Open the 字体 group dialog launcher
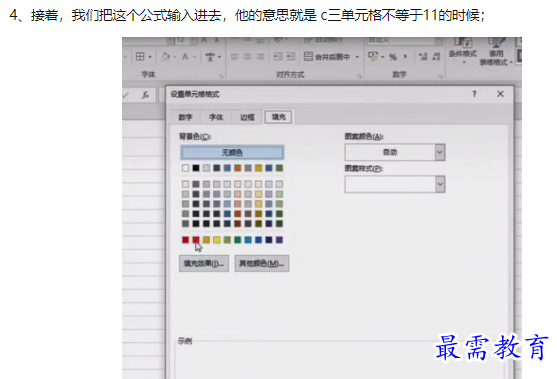557x379 pixels. pos(221,76)
